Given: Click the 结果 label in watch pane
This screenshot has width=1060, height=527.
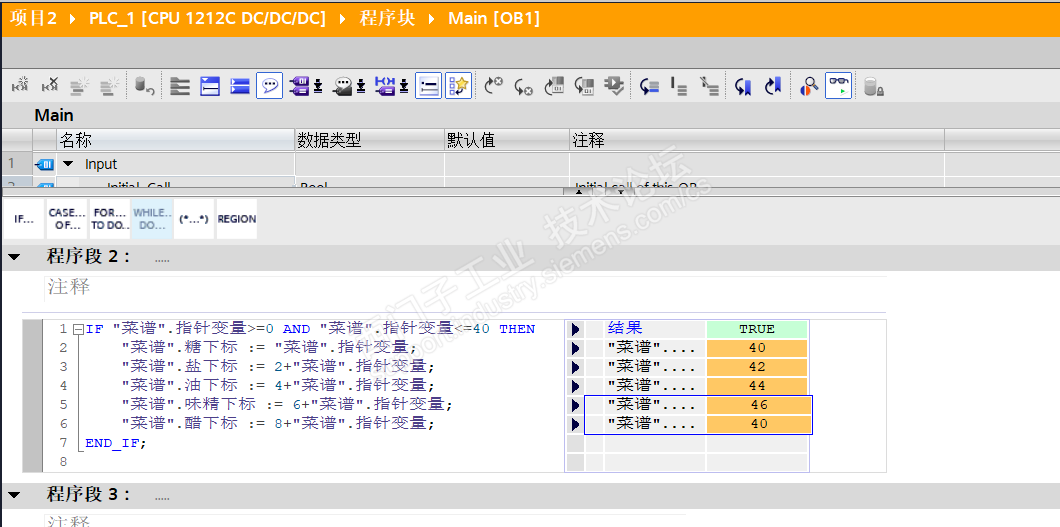Looking at the screenshot, I should [x=625, y=328].
